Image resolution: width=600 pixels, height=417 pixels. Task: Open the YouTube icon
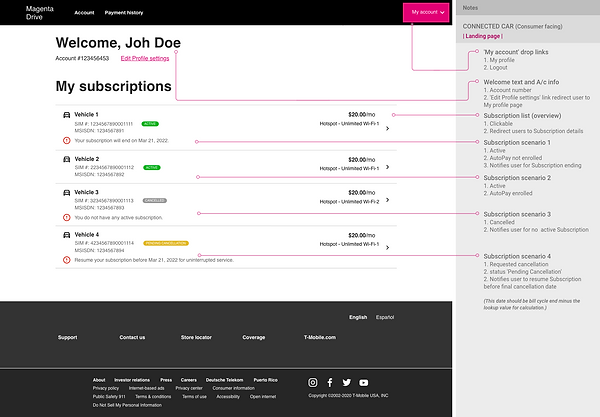(364, 382)
